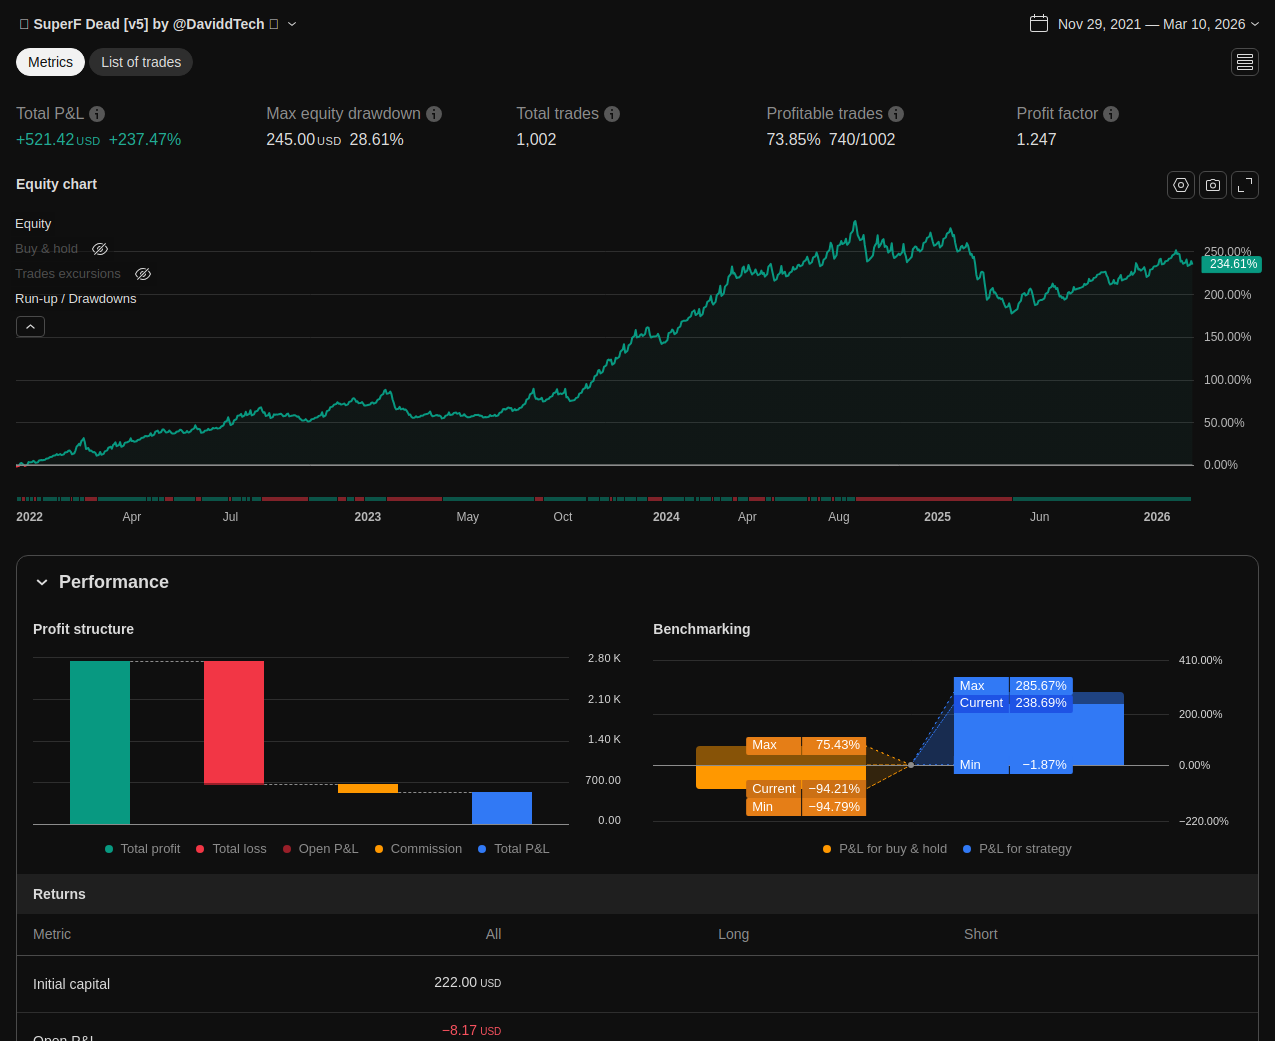
Task: Collapse the Performance section
Action: (42, 582)
